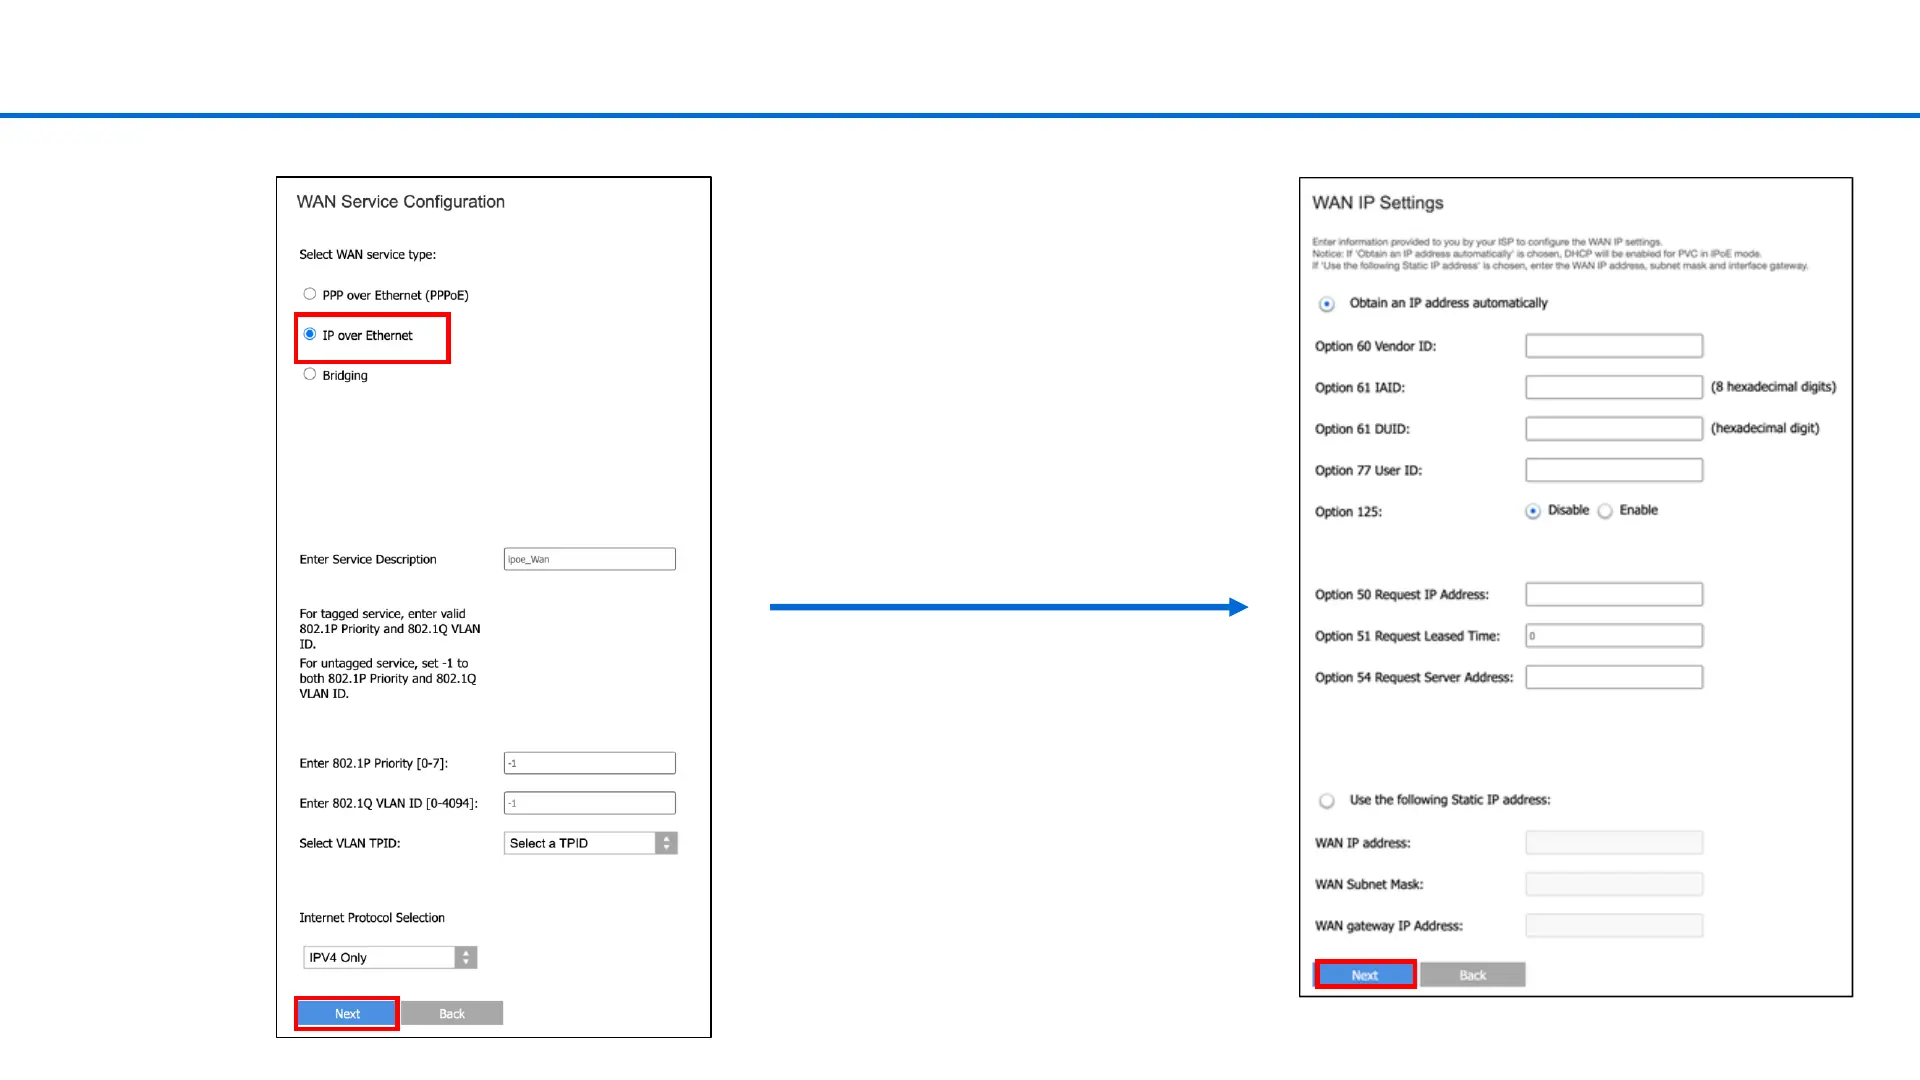1920x1080 pixels.
Task: Click the 802.1P Priority input field
Action: click(589, 763)
